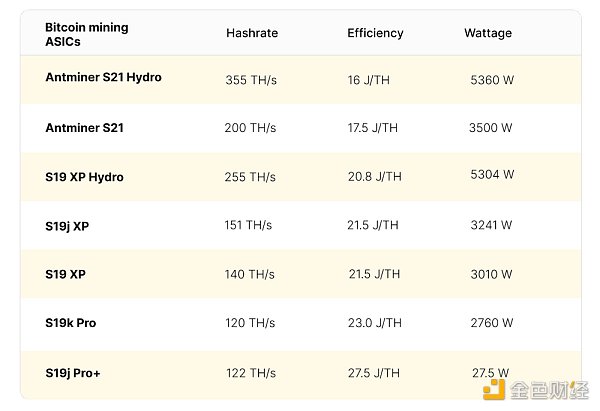600x411 pixels.
Task: Select the S19j Pro+ row name
Action: click(x=73, y=371)
